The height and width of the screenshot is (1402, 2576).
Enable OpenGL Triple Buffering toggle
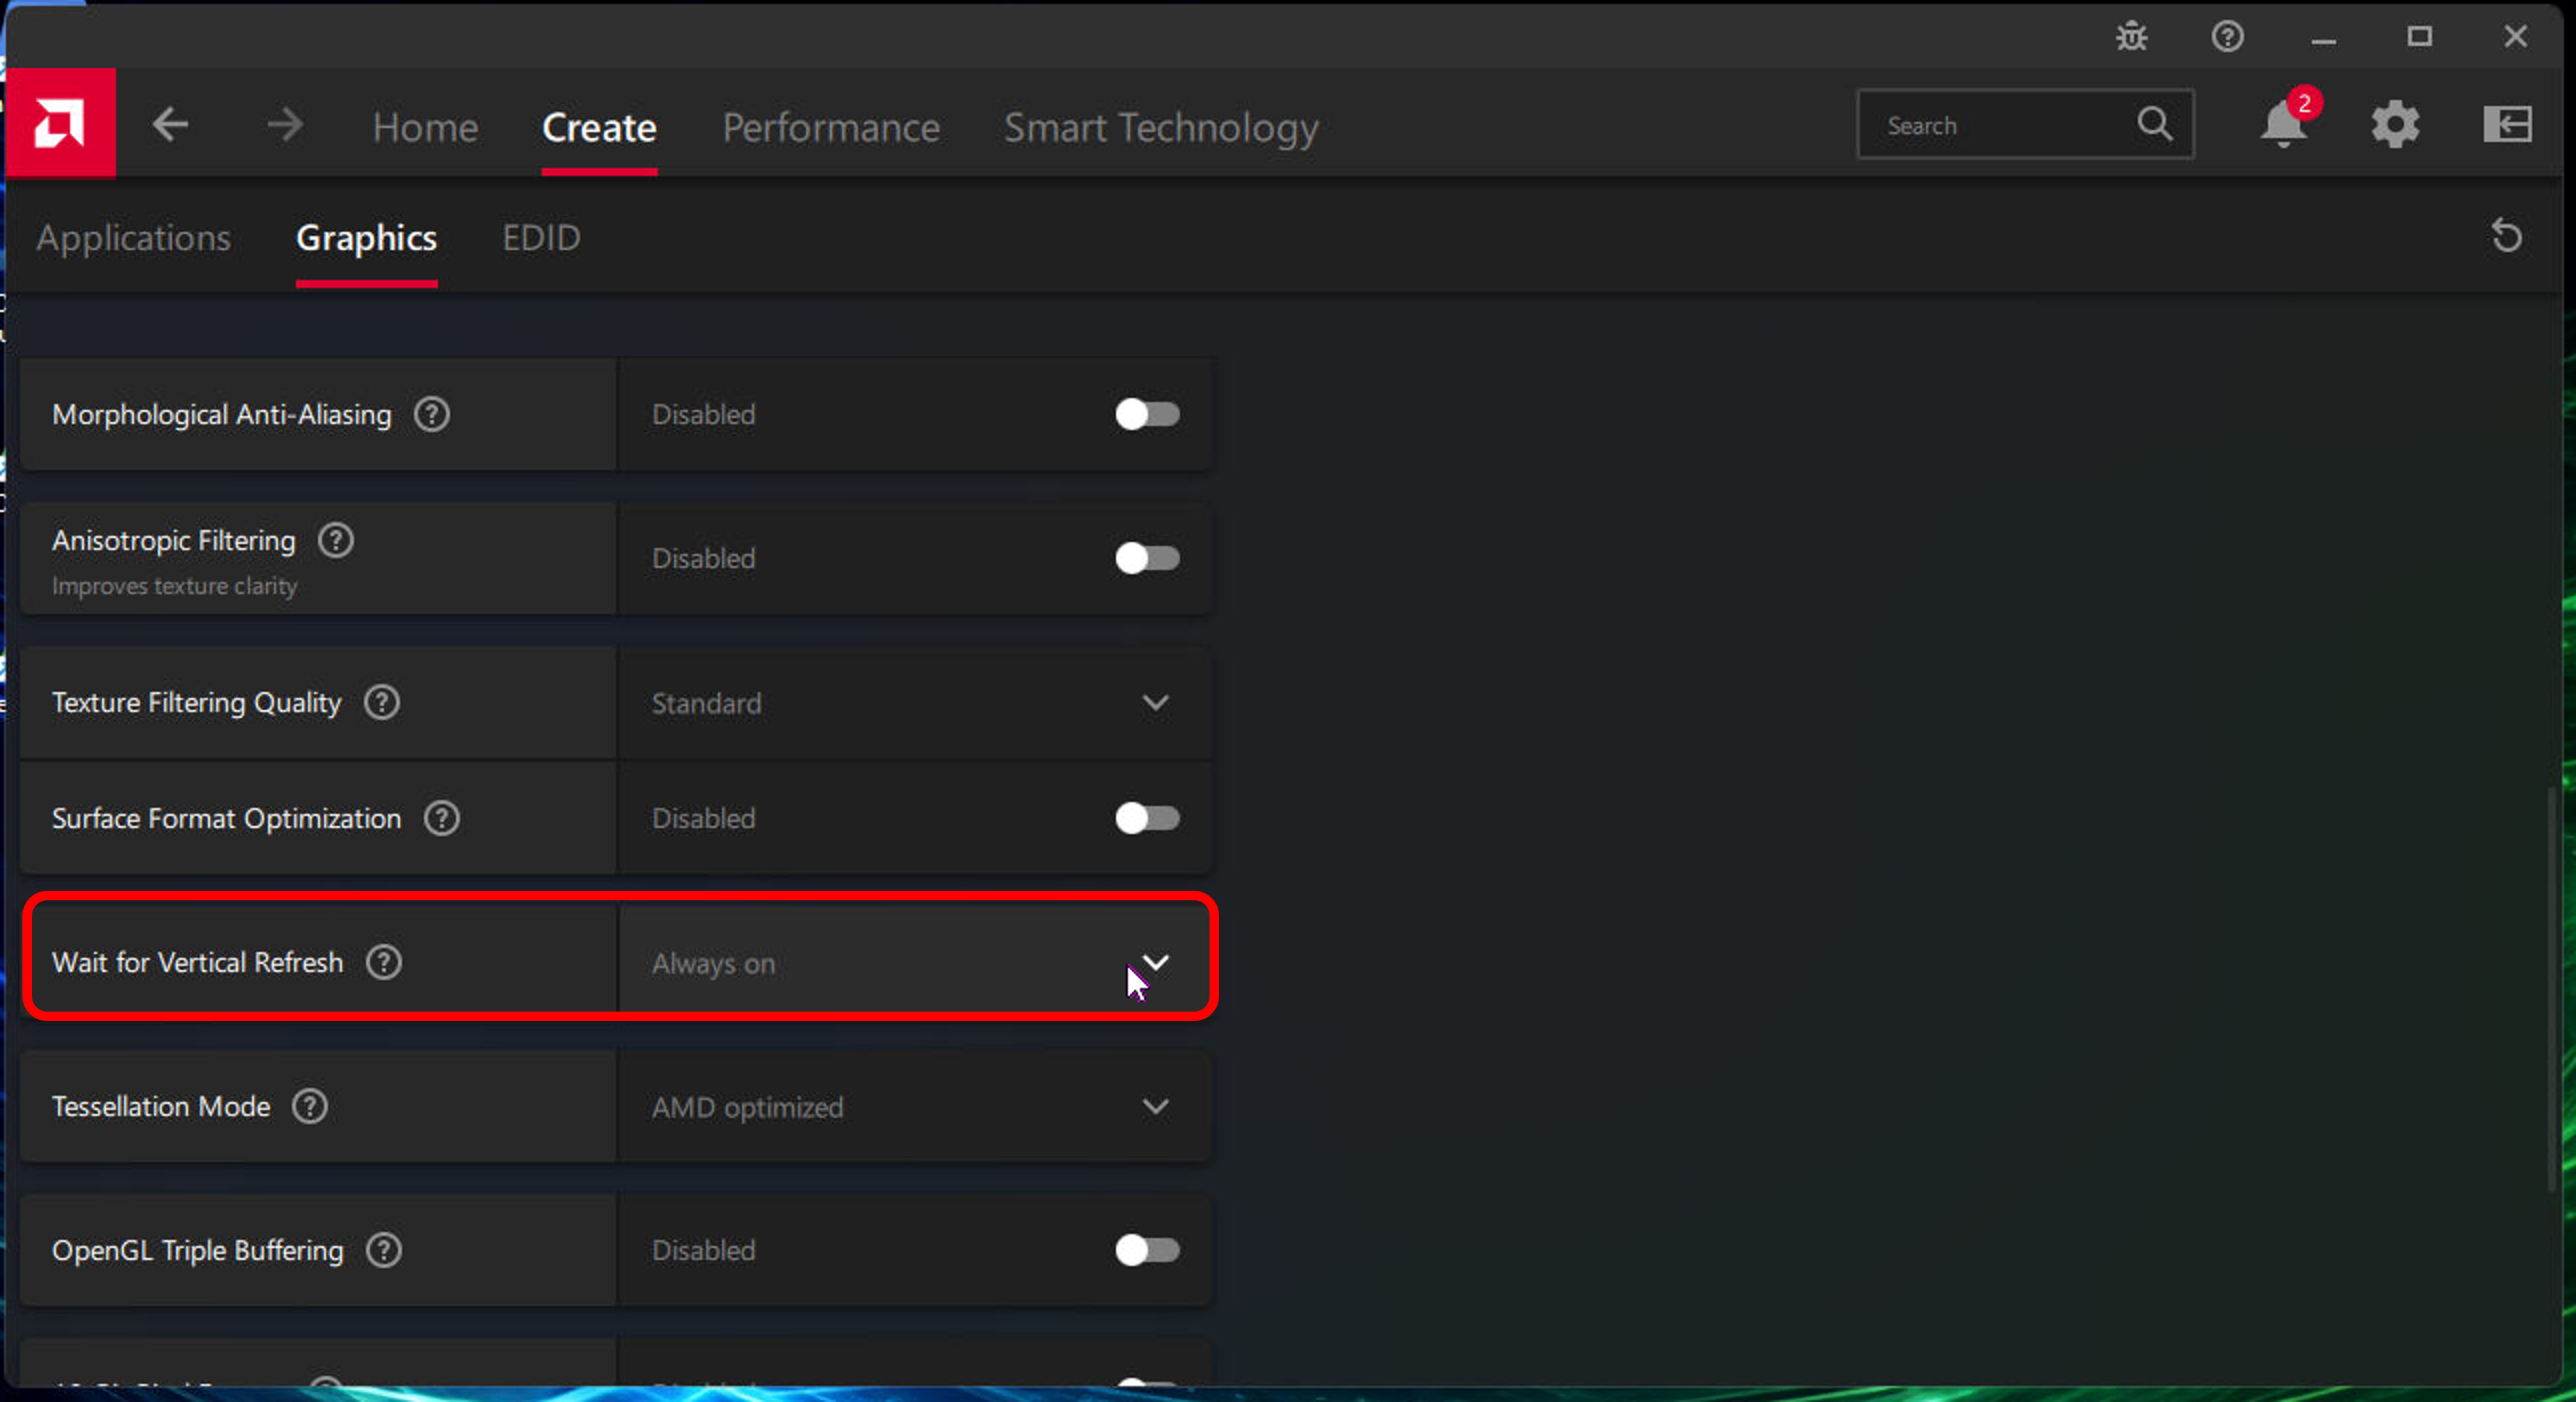click(x=1147, y=1251)
